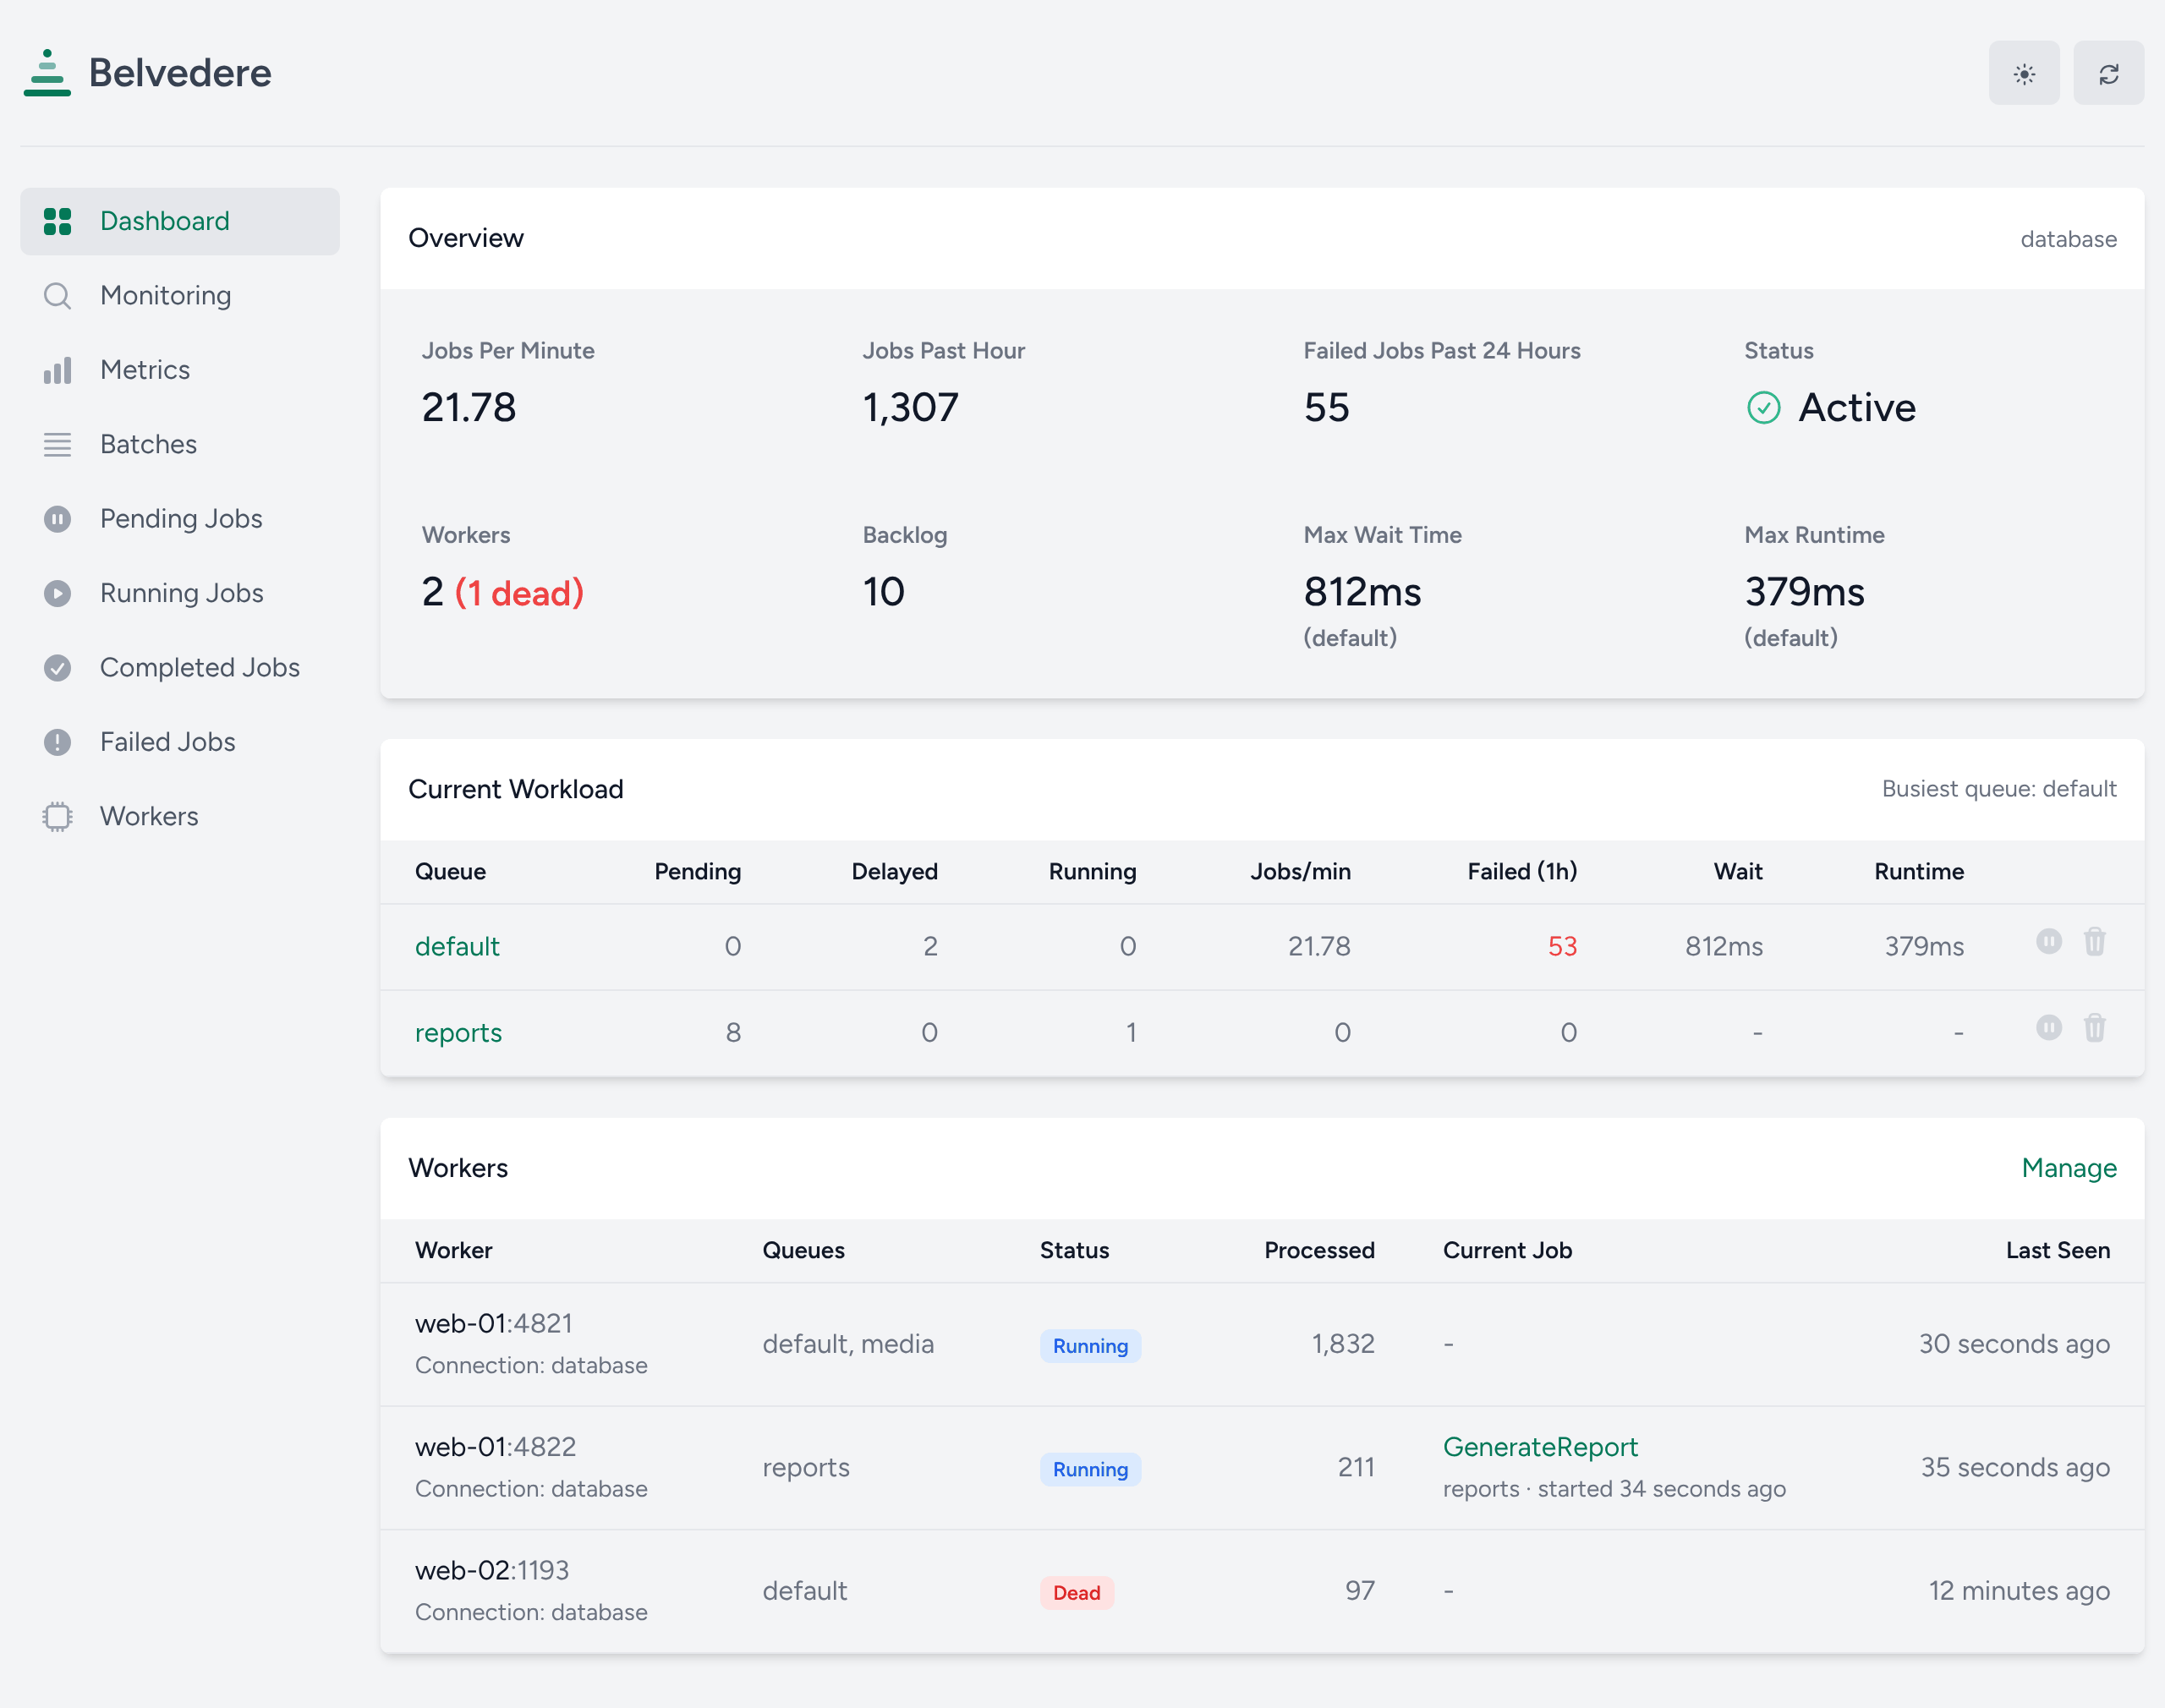The width and height of the screenshot is (2165, 1708).
Task: Click the Jobs Past Hour value 1,307
Action: (910, 407)
